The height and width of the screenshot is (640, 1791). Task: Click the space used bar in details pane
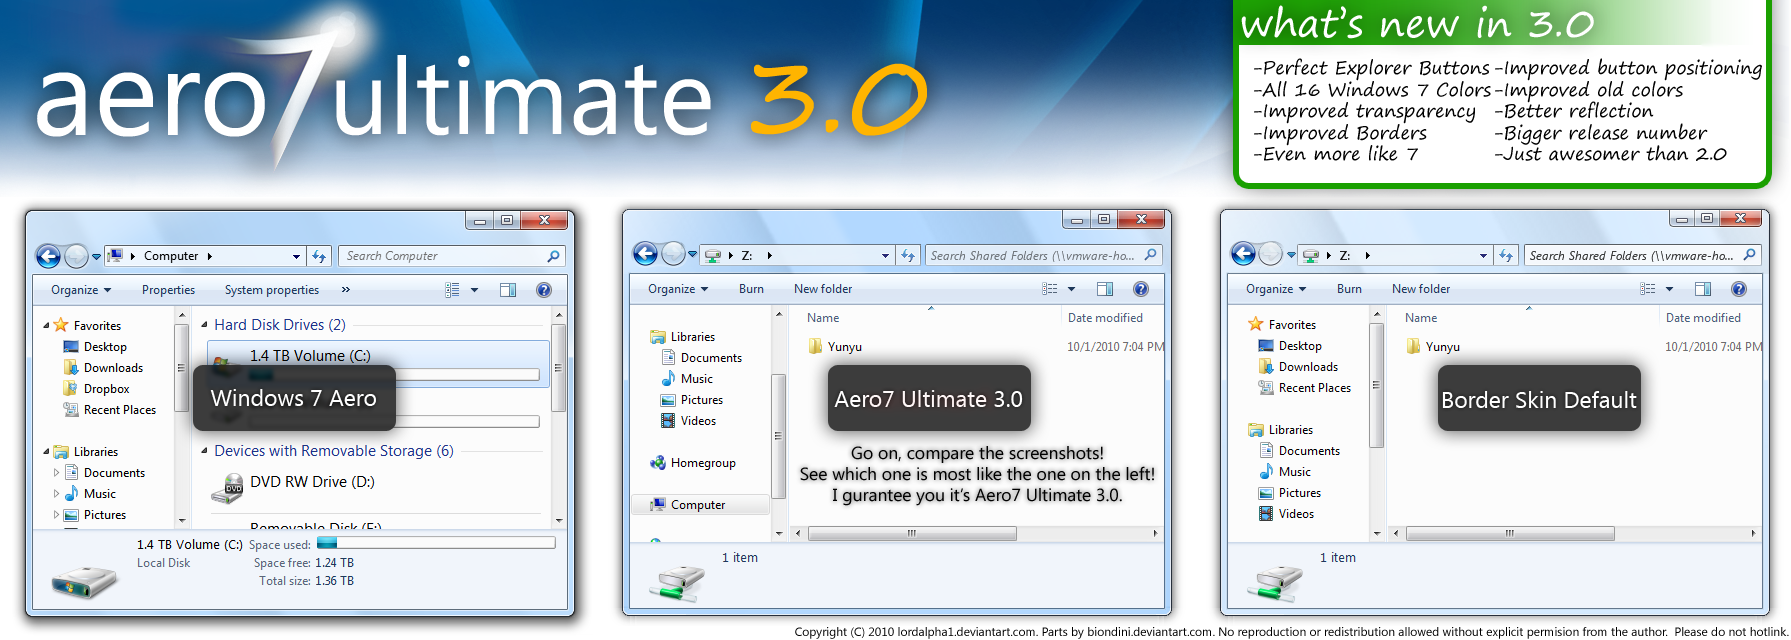[x=436, y=544]
